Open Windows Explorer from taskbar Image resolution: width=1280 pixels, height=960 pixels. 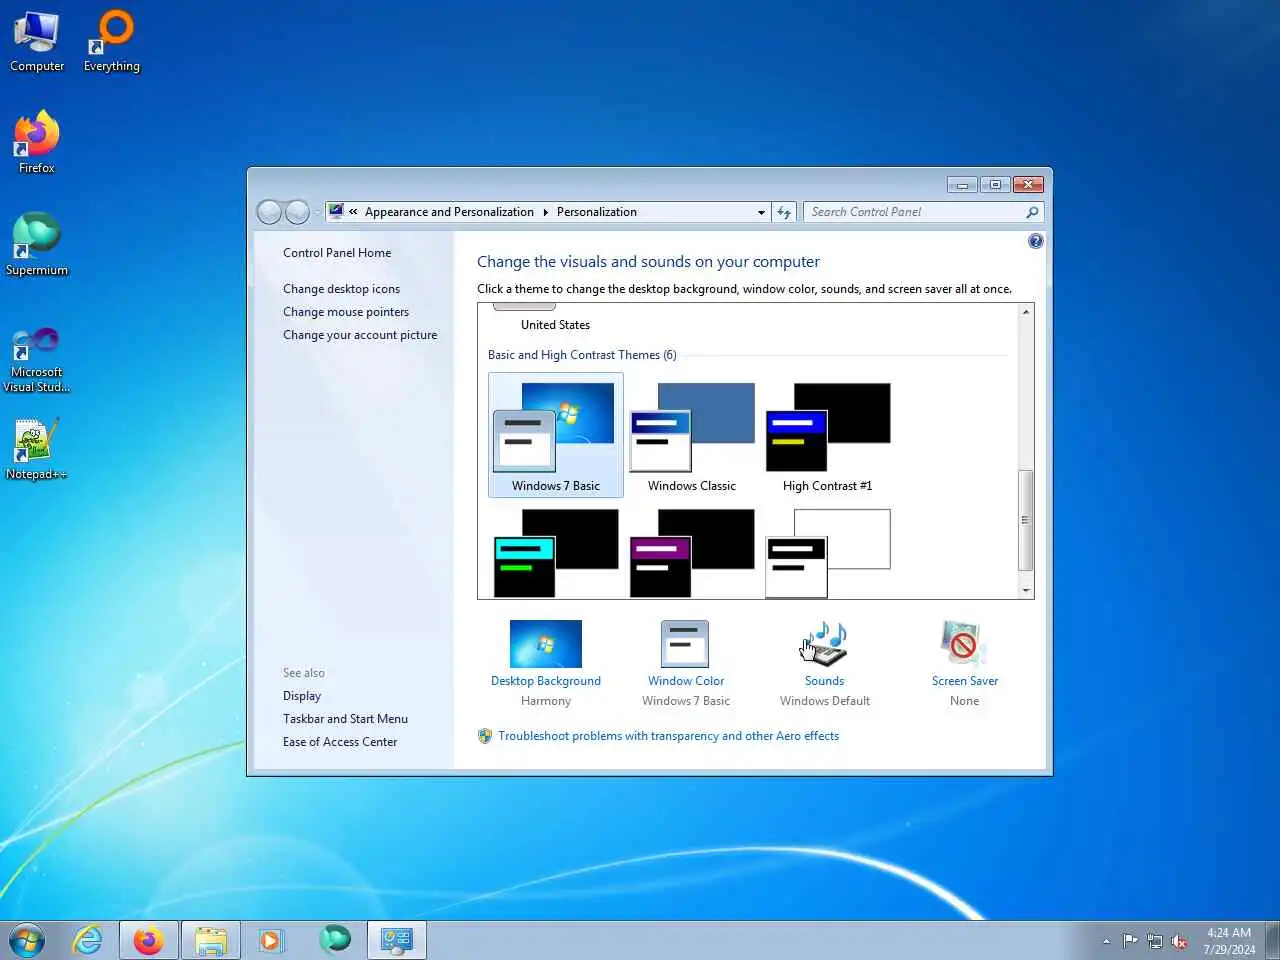point(210,940)
